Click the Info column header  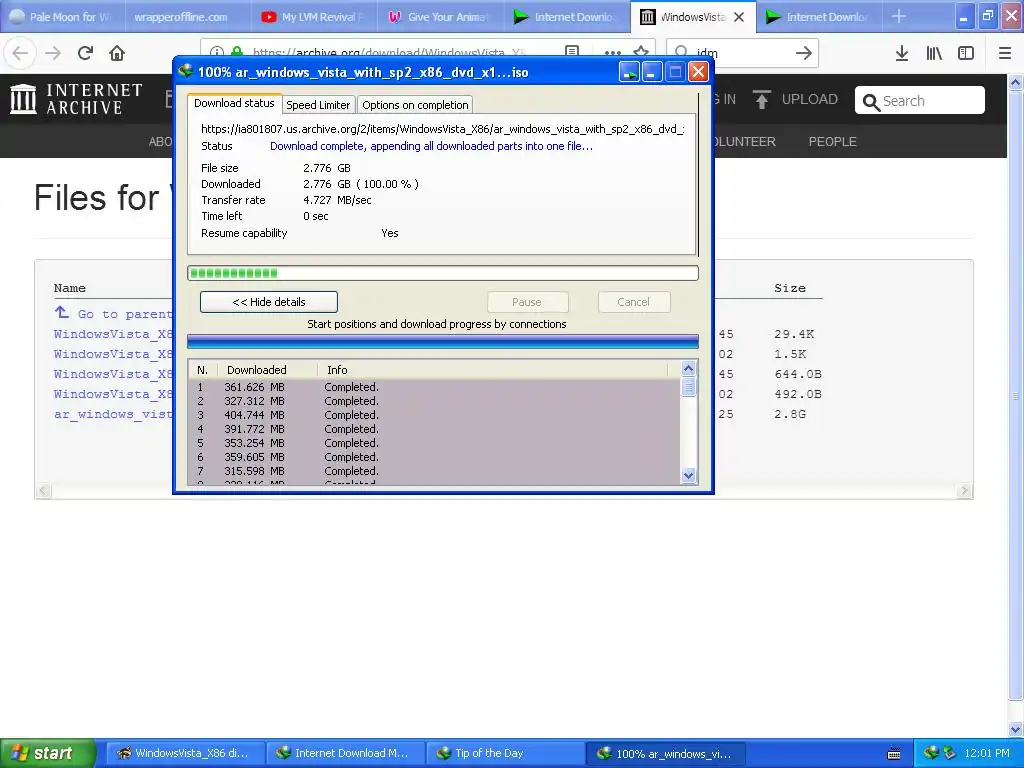tap(493, 370)
